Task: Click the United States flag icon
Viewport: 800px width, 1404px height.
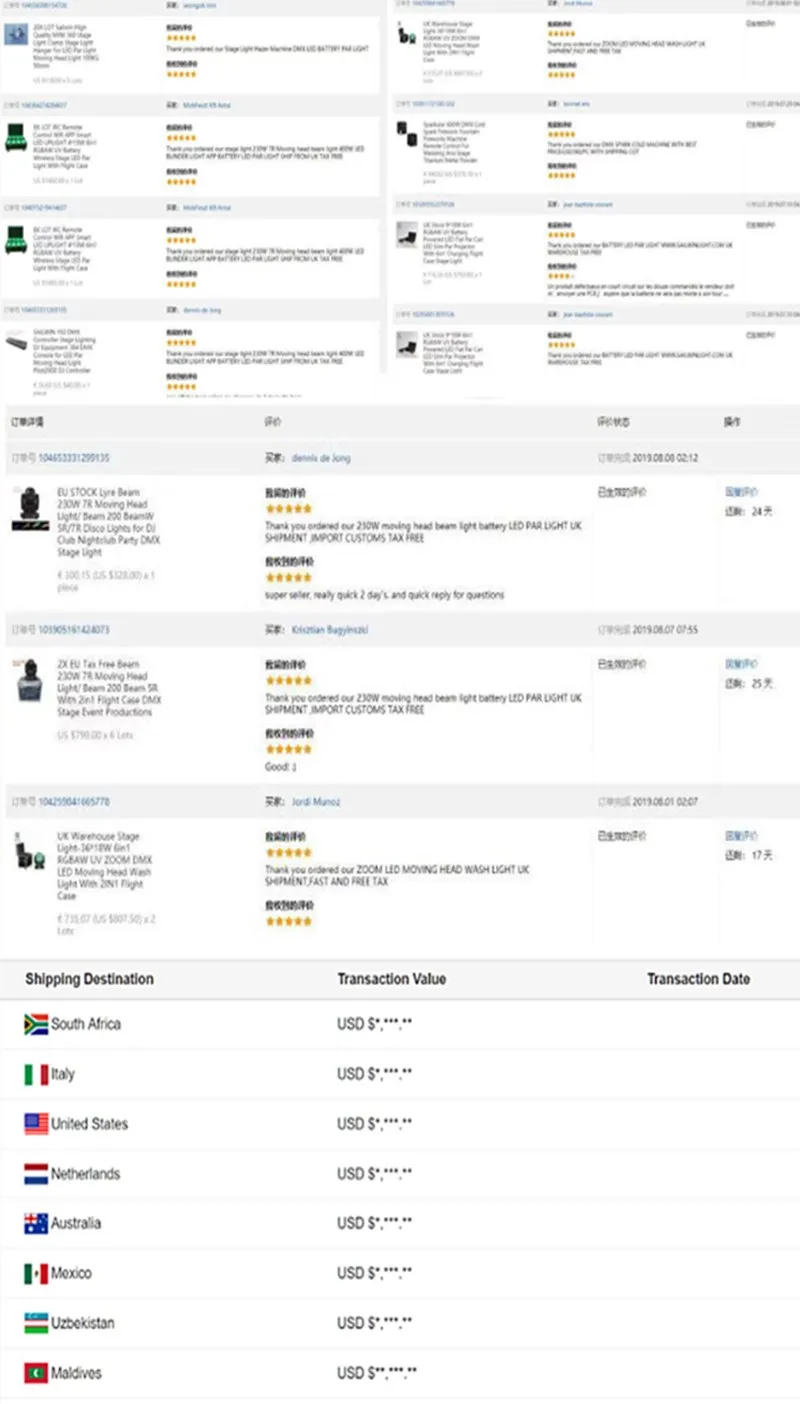Action: 36,1124
